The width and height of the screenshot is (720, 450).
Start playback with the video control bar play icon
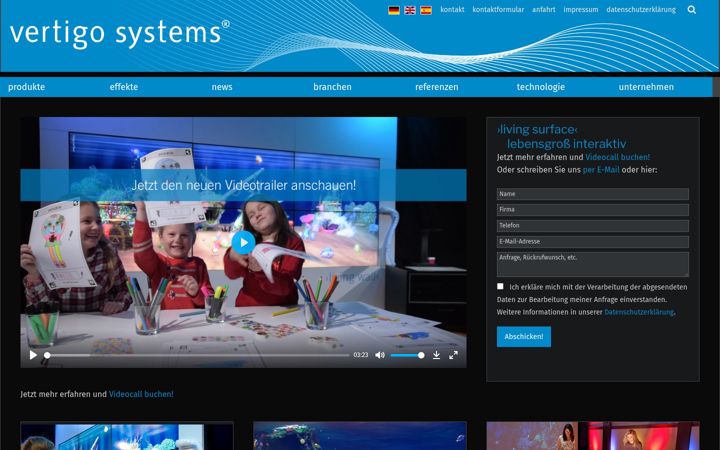tap(33, 355)
